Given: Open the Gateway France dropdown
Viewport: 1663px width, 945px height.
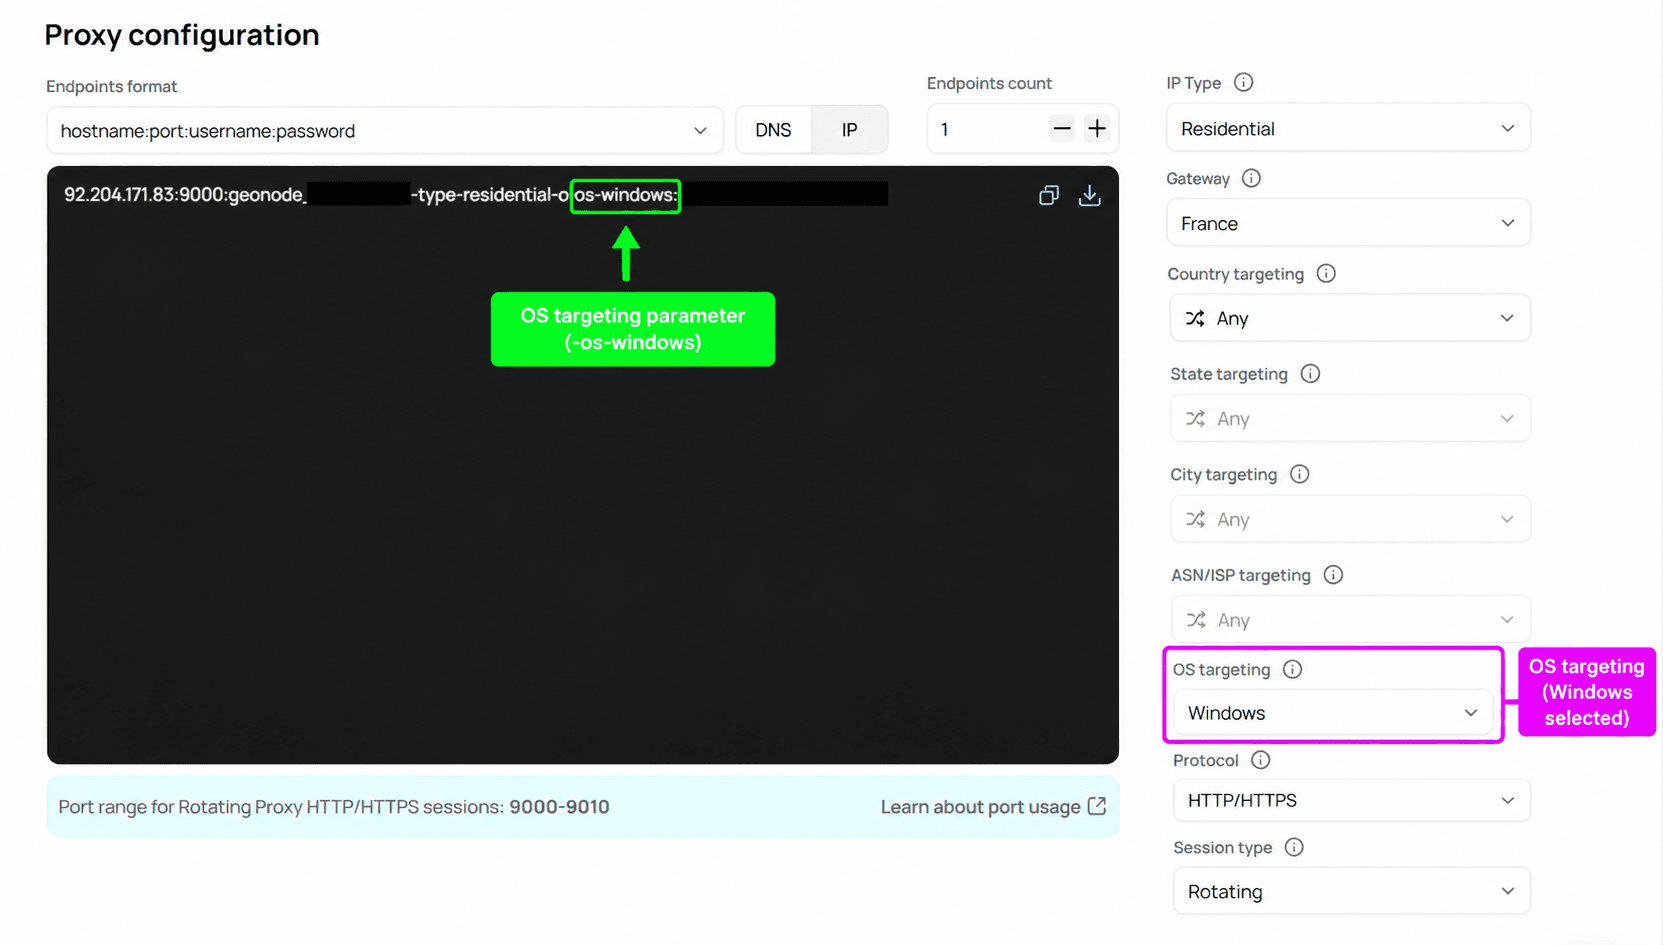Looking at the screenshot, I should point(1348,223).
